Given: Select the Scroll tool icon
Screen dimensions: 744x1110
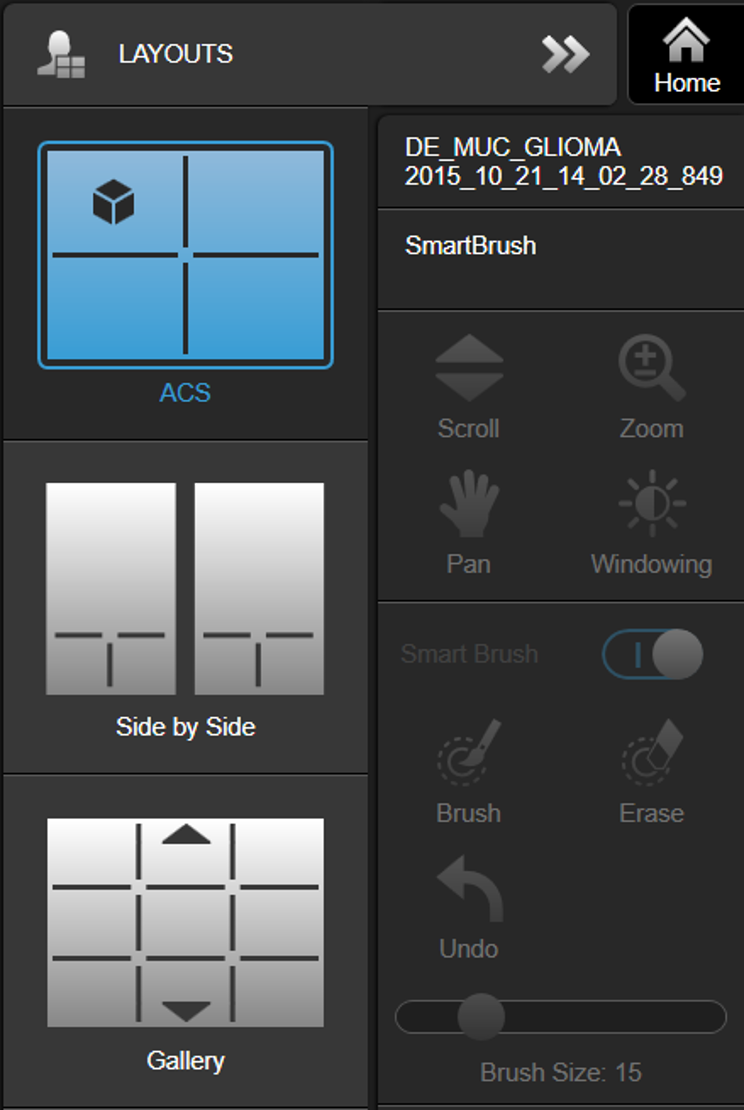Looking at the screenshot, I should (x=469, y=368).
